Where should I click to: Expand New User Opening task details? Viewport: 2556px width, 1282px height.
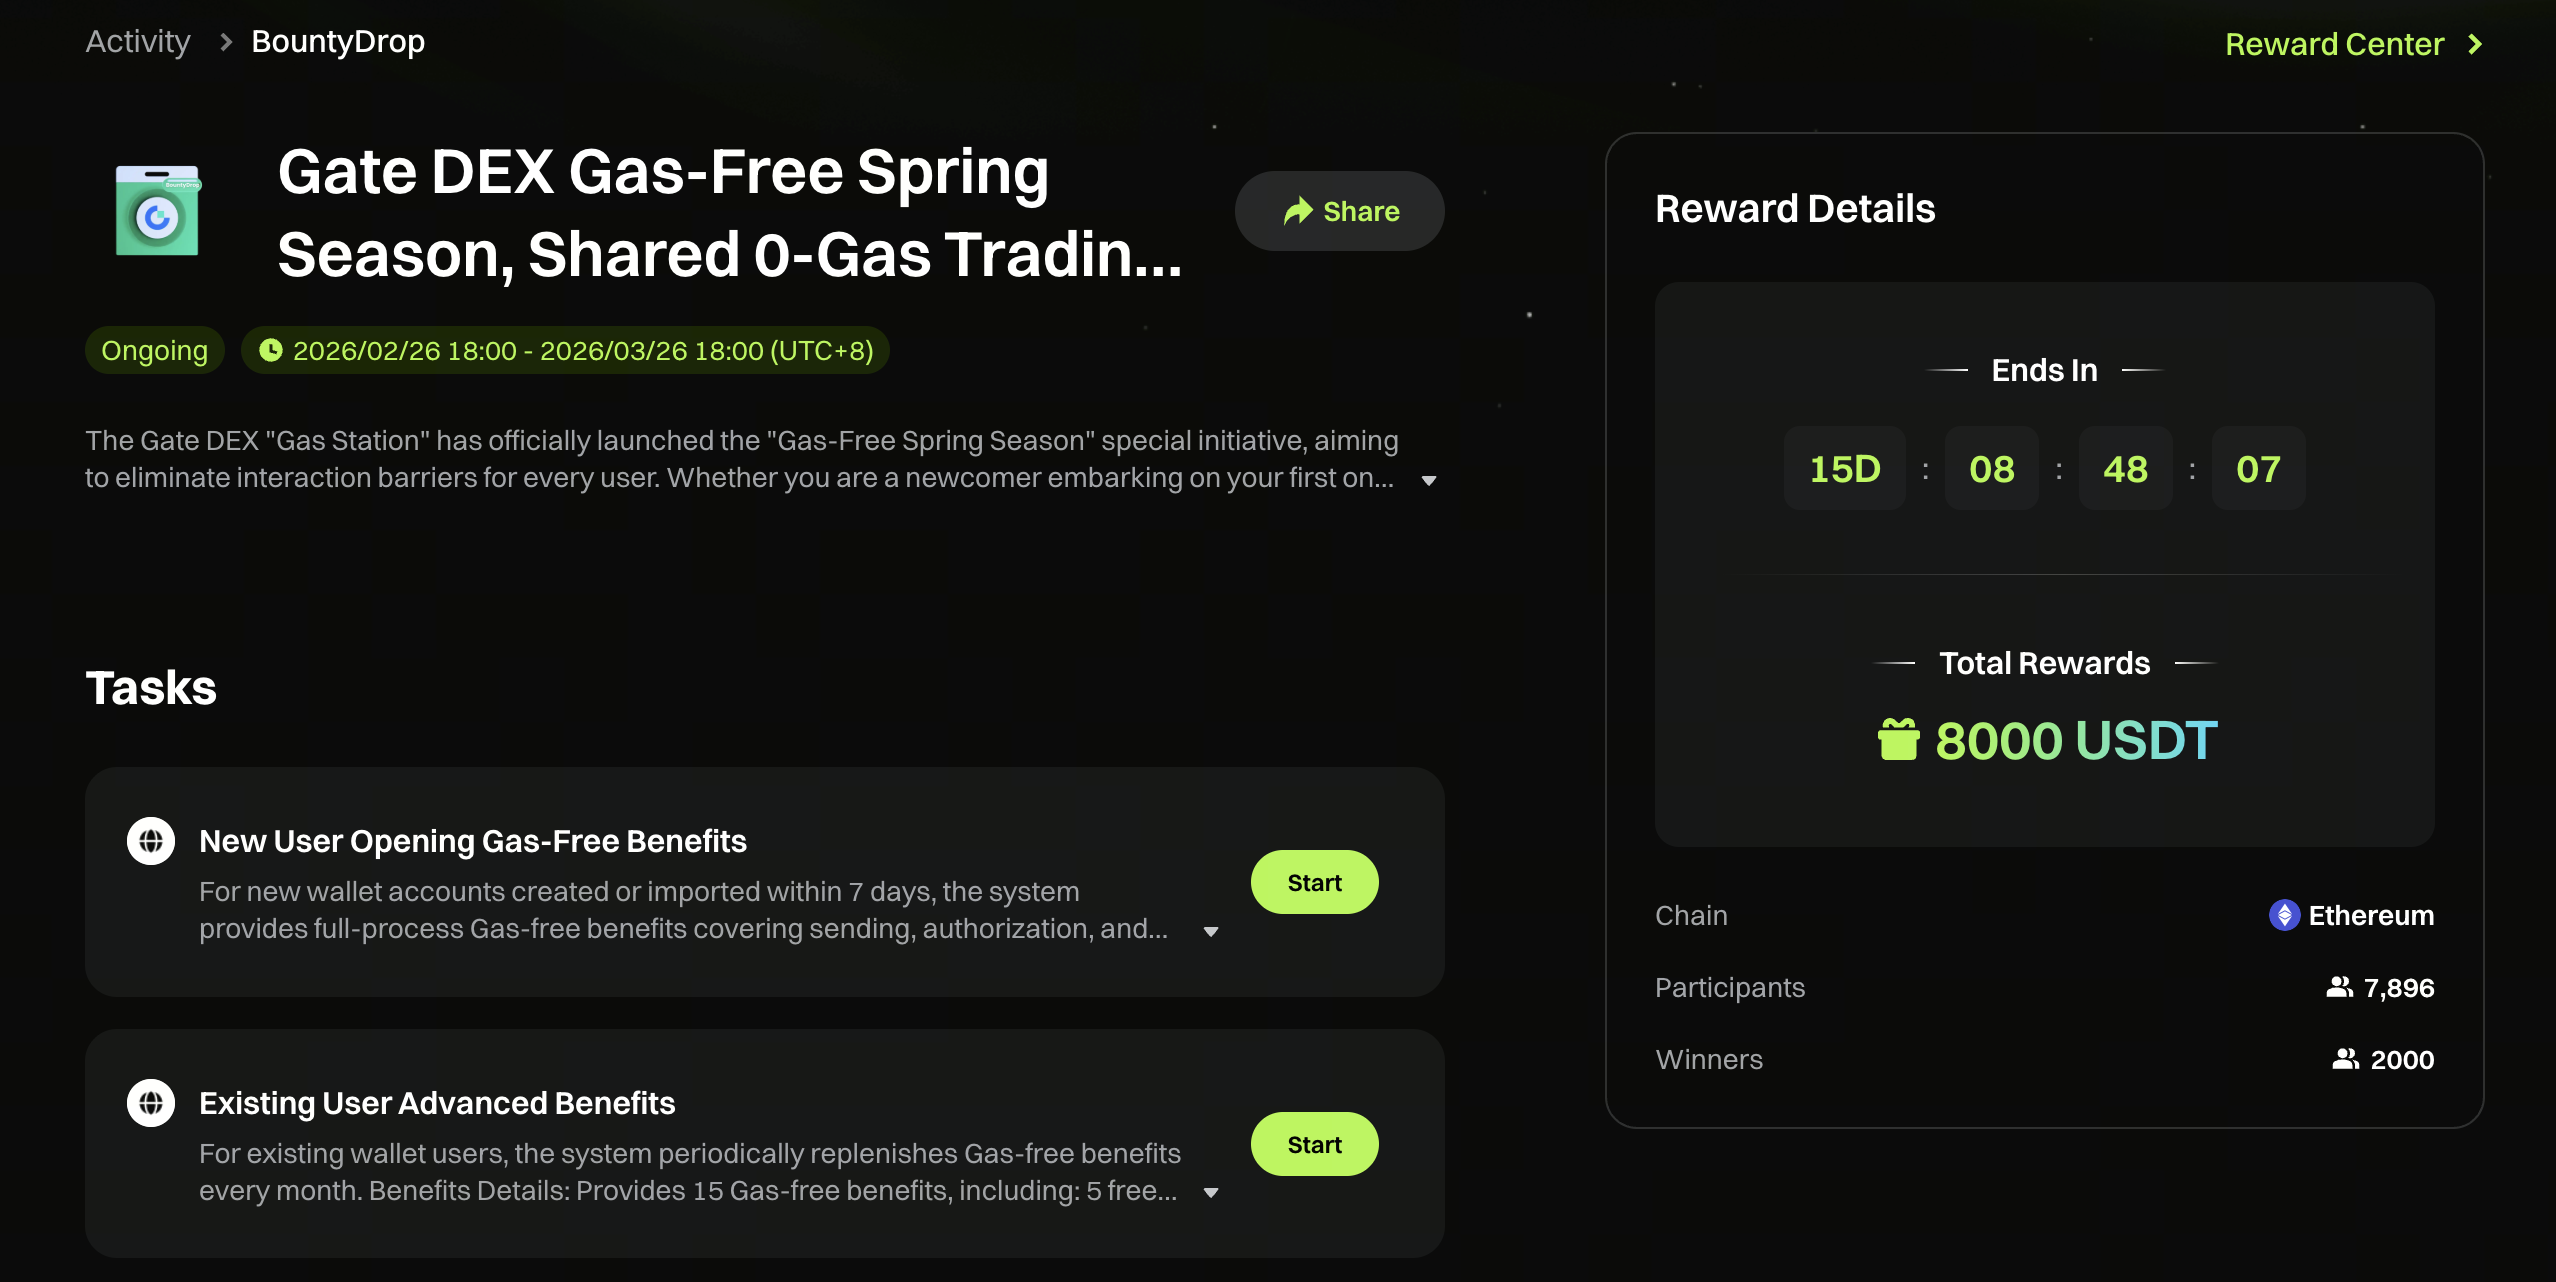[x=1211, y=932]
